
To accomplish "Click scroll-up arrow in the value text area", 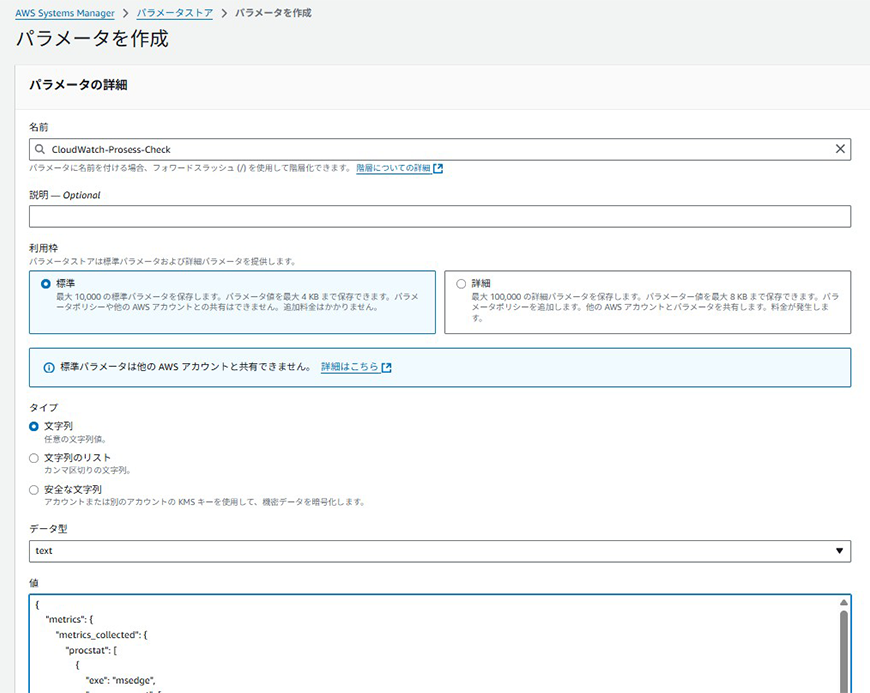I will coord(843,603).
